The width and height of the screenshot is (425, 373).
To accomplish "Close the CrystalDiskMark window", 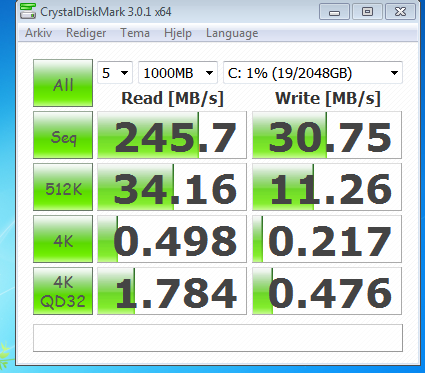I will coord(400,12).
